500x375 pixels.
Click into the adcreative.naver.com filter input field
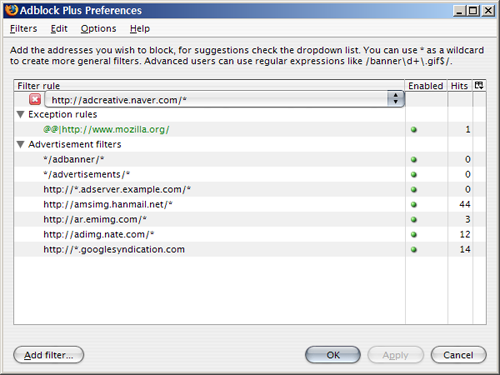[x=217, y=99]
